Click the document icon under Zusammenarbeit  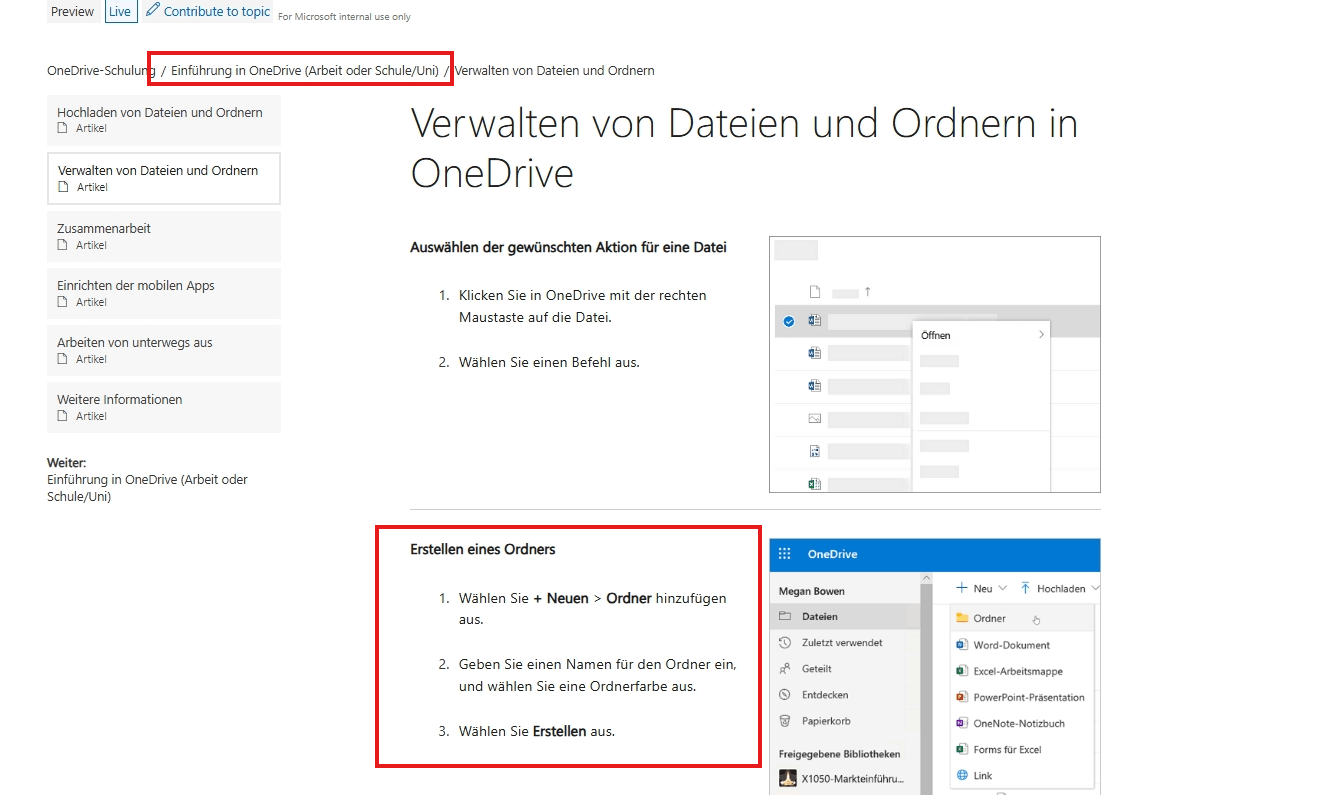coord(63,245)
